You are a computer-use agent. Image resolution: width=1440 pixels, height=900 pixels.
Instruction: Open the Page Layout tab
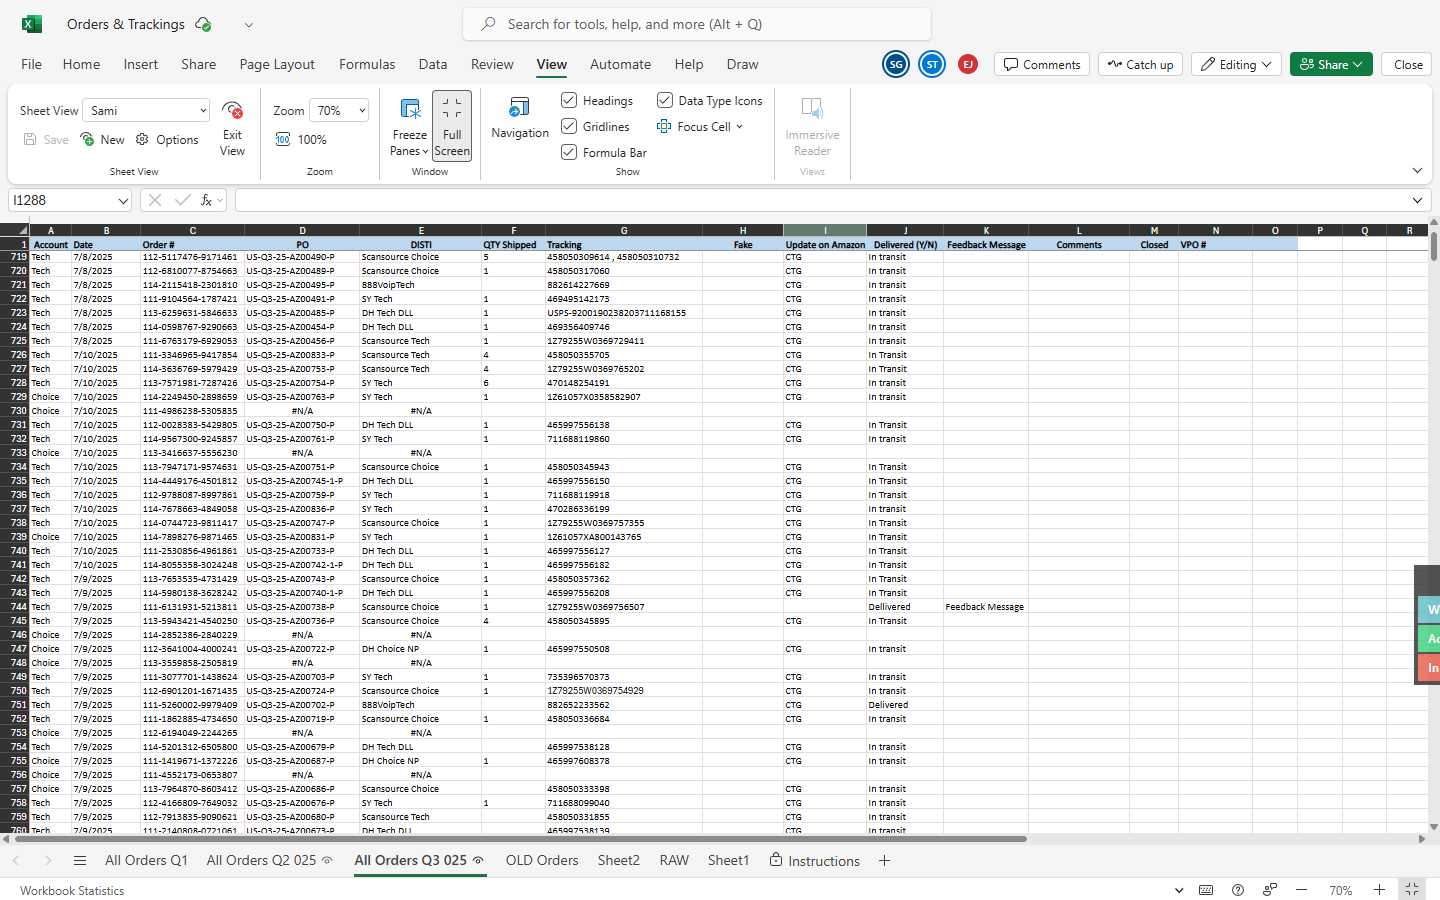[277, 64]
